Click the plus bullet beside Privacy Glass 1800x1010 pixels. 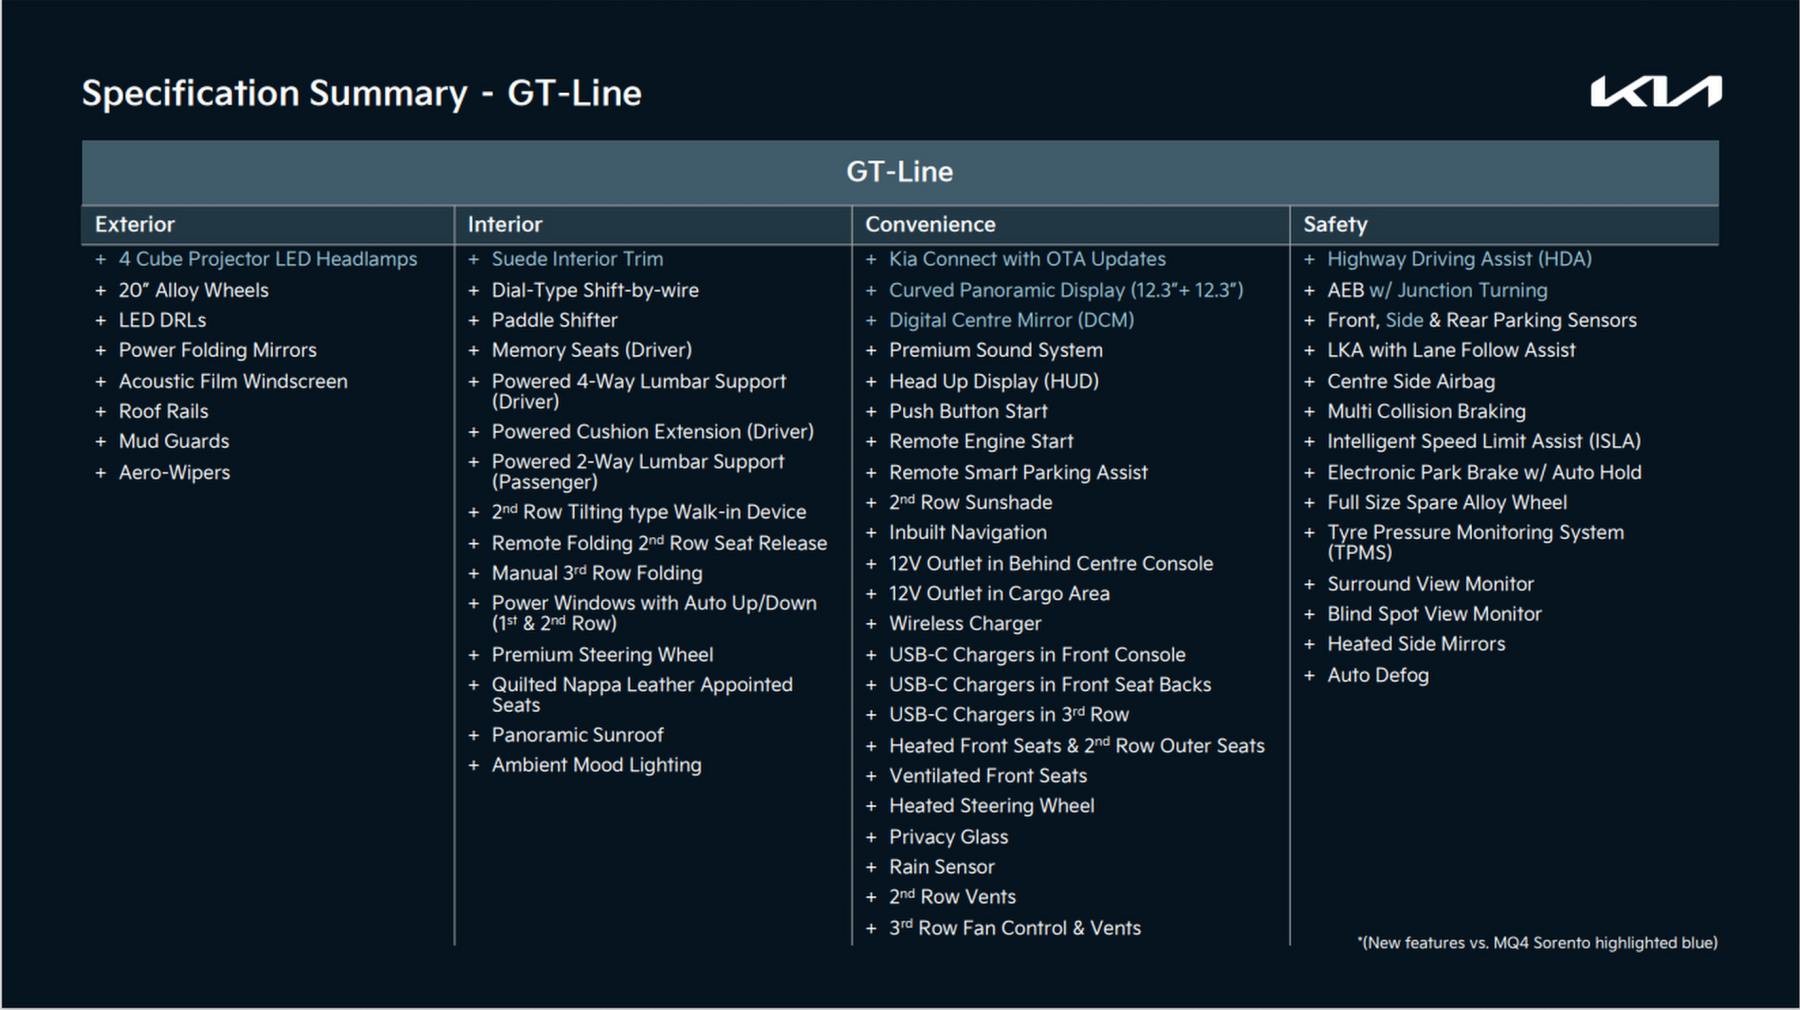pyautogui.click(x=871, y=837)
